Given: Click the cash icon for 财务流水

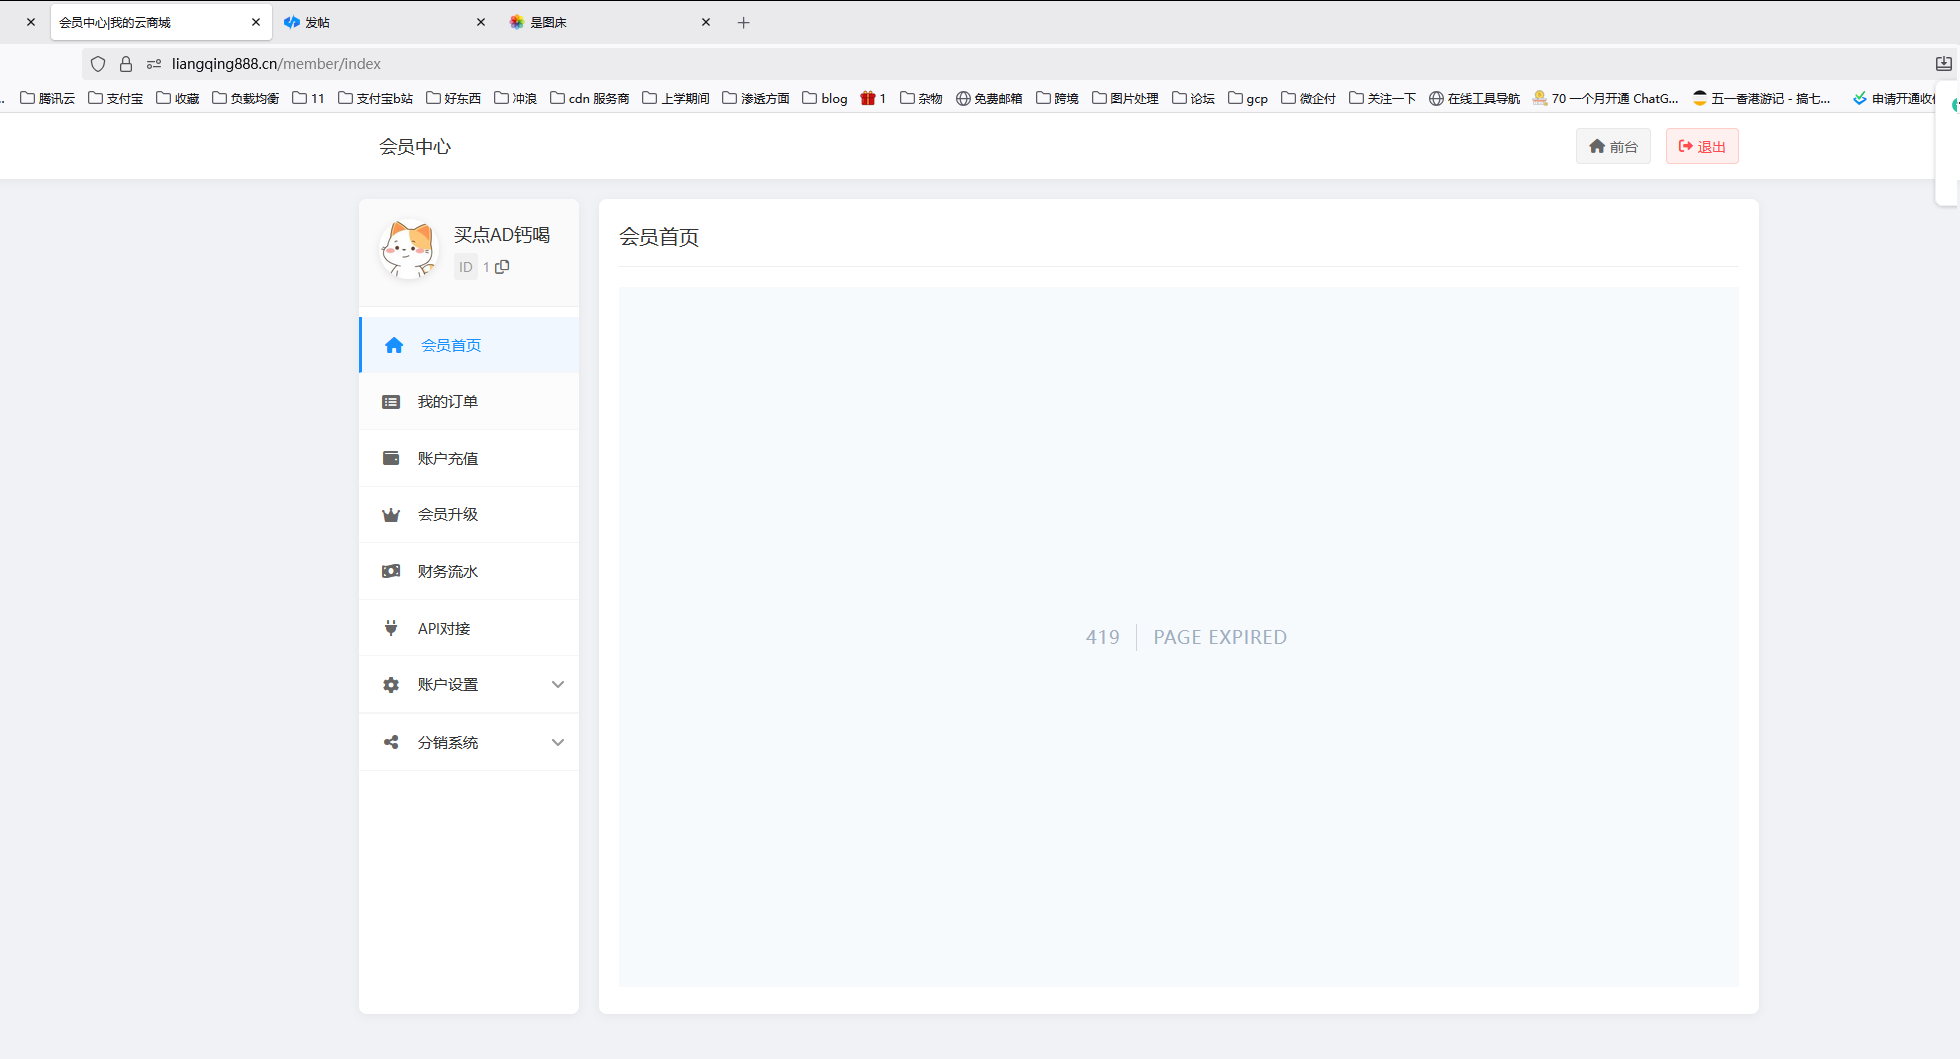Looking at the screenshot, I should coord(391,571).
